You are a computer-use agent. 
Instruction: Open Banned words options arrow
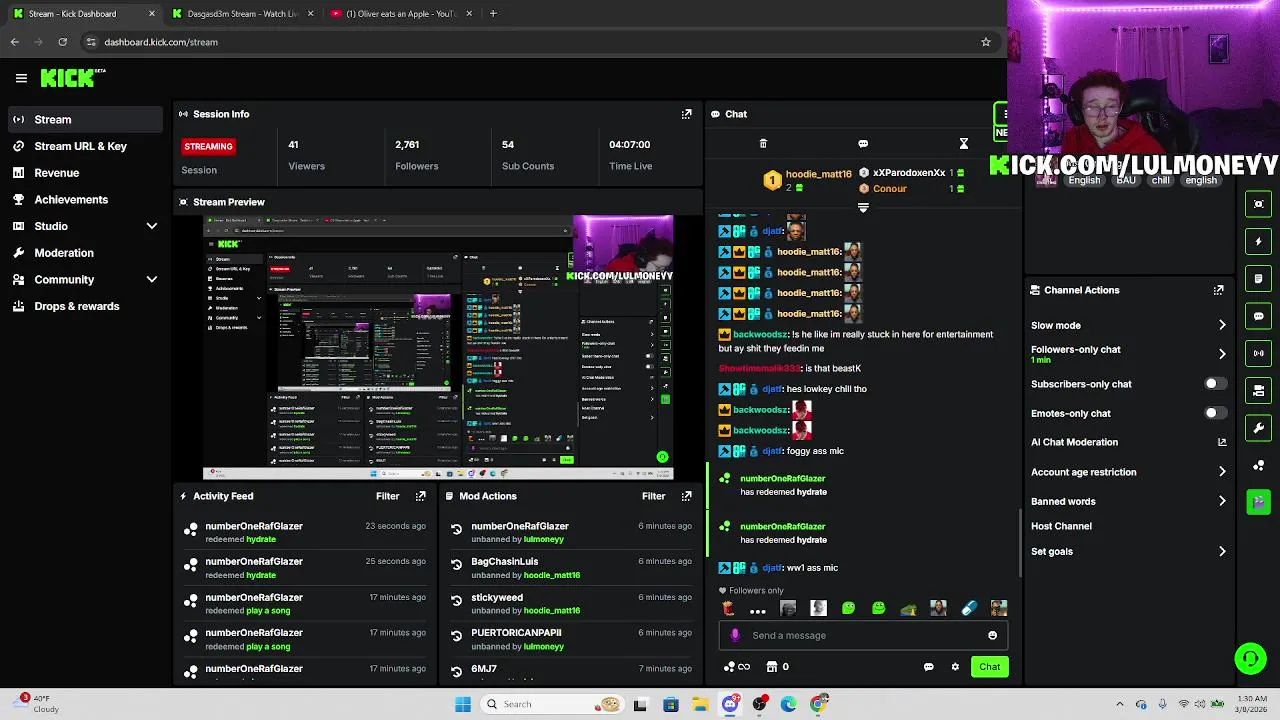pyautogui.click(x=1222, y=501)
